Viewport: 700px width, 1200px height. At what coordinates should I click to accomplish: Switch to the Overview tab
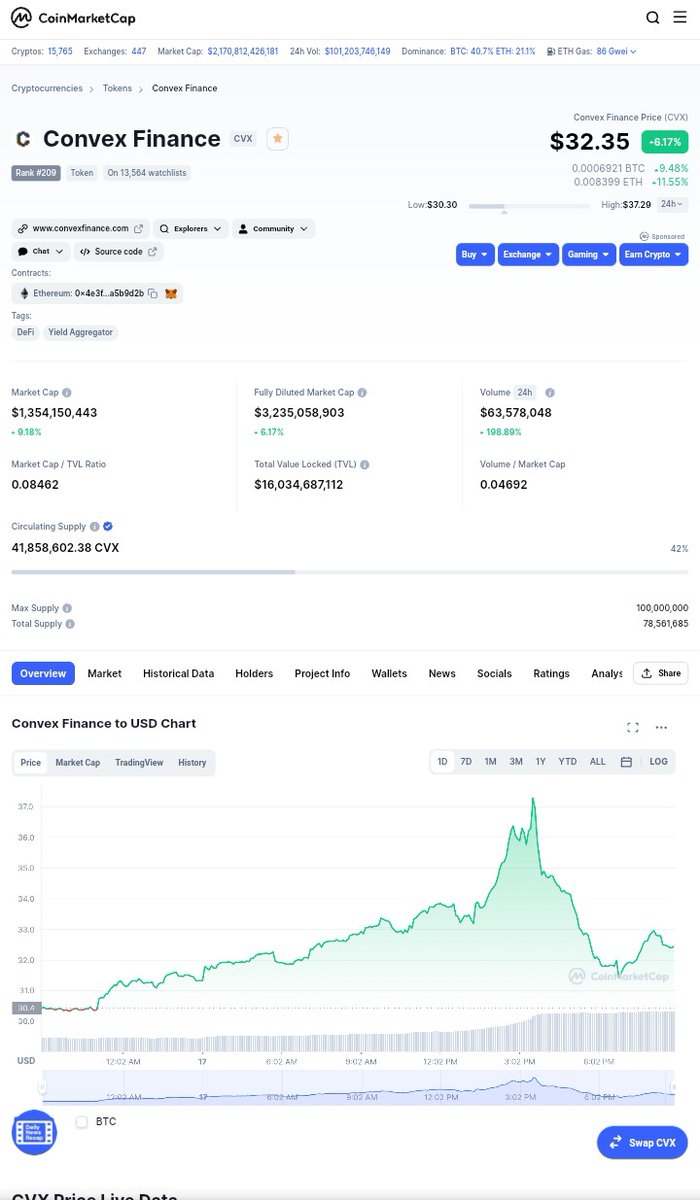point(43,673)
